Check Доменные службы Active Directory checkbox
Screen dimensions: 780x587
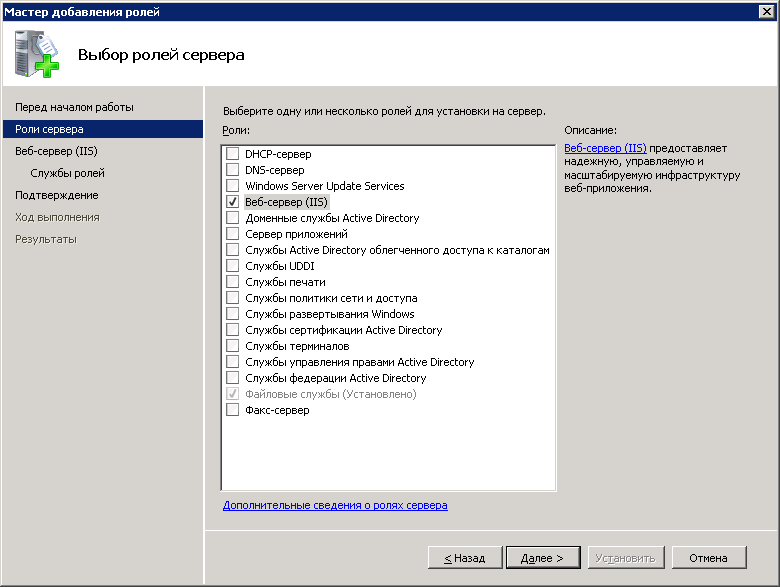coord(232,218)
